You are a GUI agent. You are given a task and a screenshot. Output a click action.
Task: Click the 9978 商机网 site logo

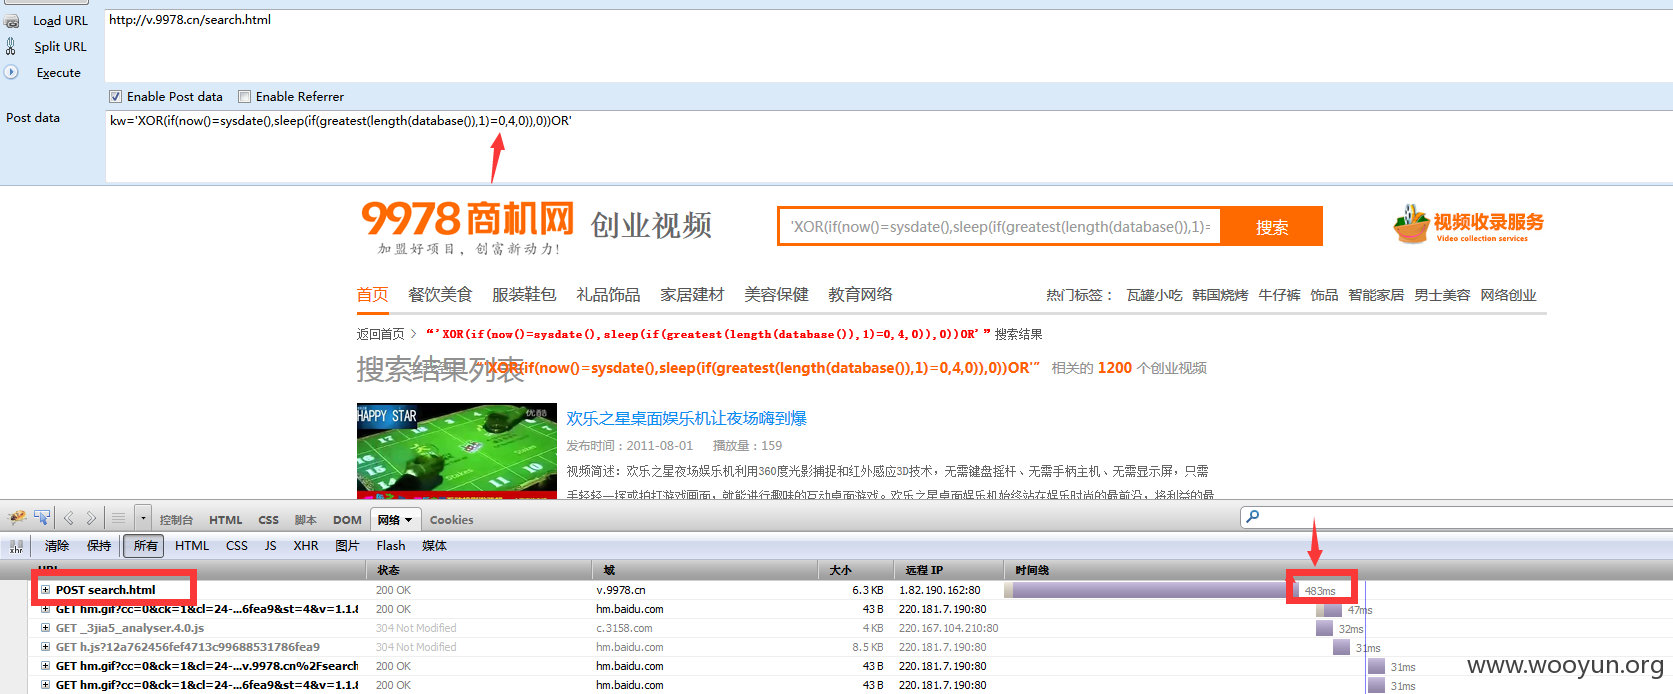[468, 227]
